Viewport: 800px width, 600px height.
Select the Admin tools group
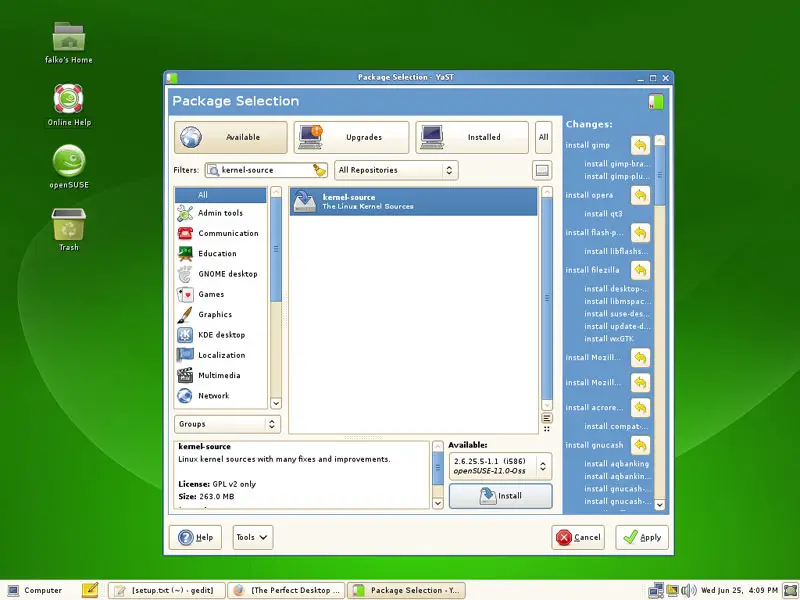[220, 213]
